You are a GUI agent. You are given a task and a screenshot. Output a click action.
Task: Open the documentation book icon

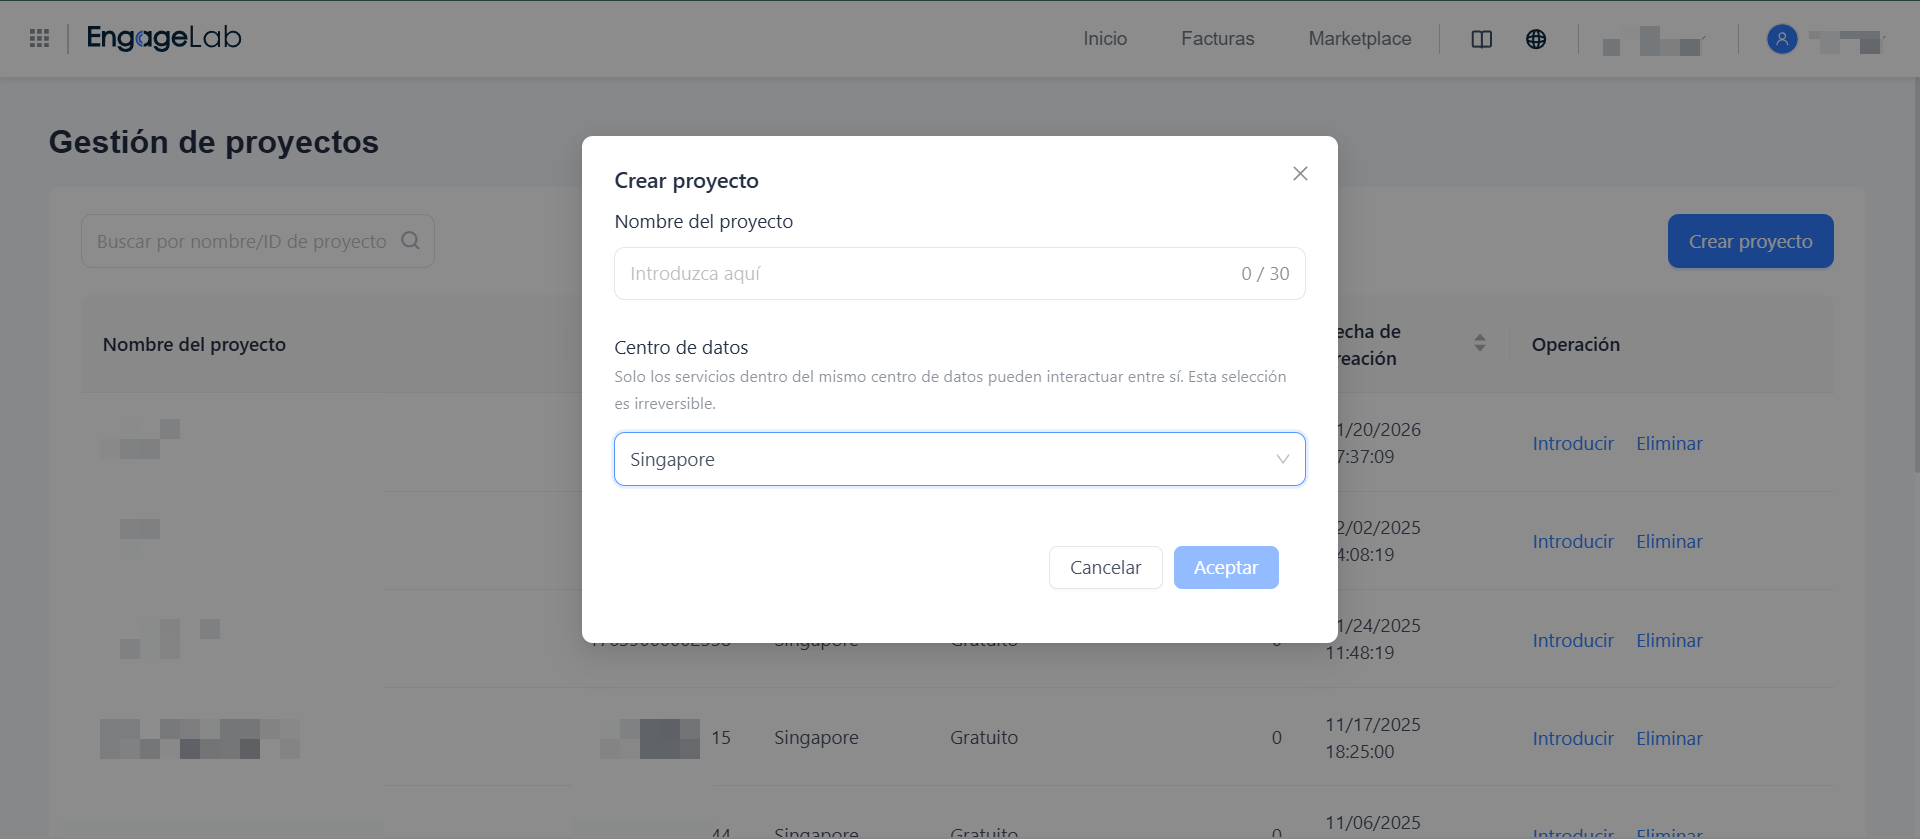[1481, 39]
